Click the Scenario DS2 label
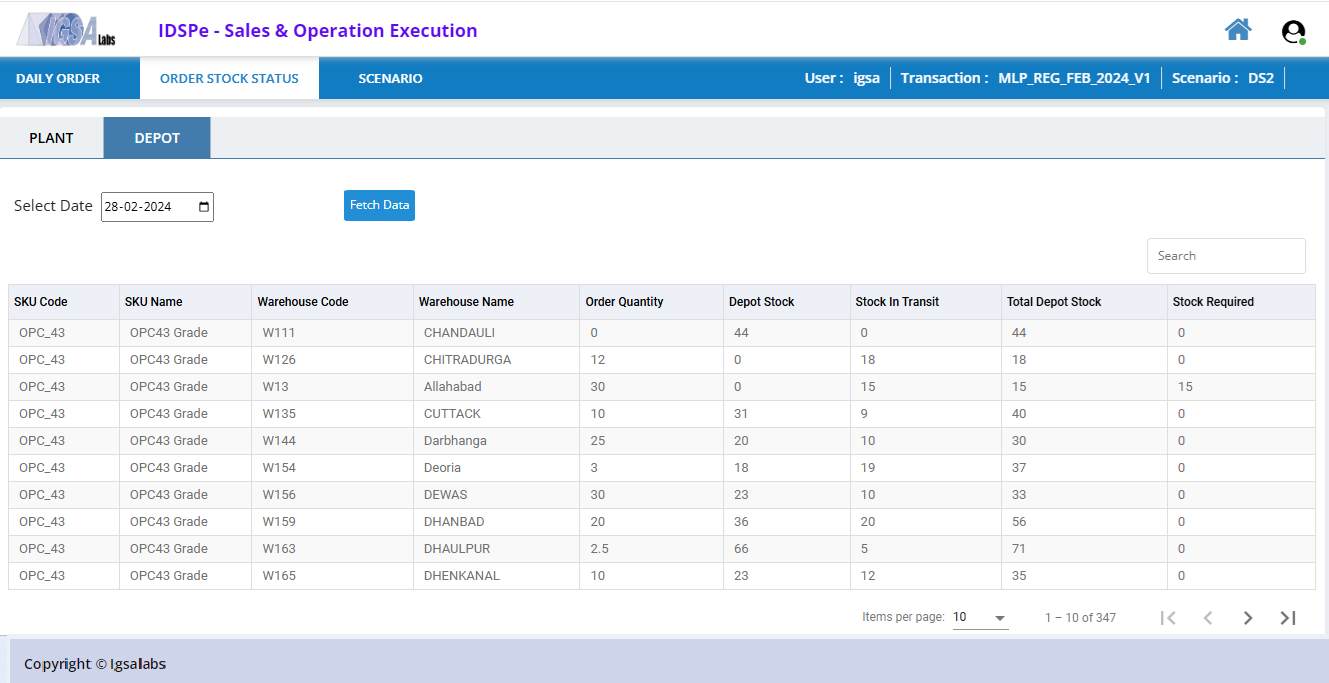Viewport: 1329px width, 683px height. 1223,78
